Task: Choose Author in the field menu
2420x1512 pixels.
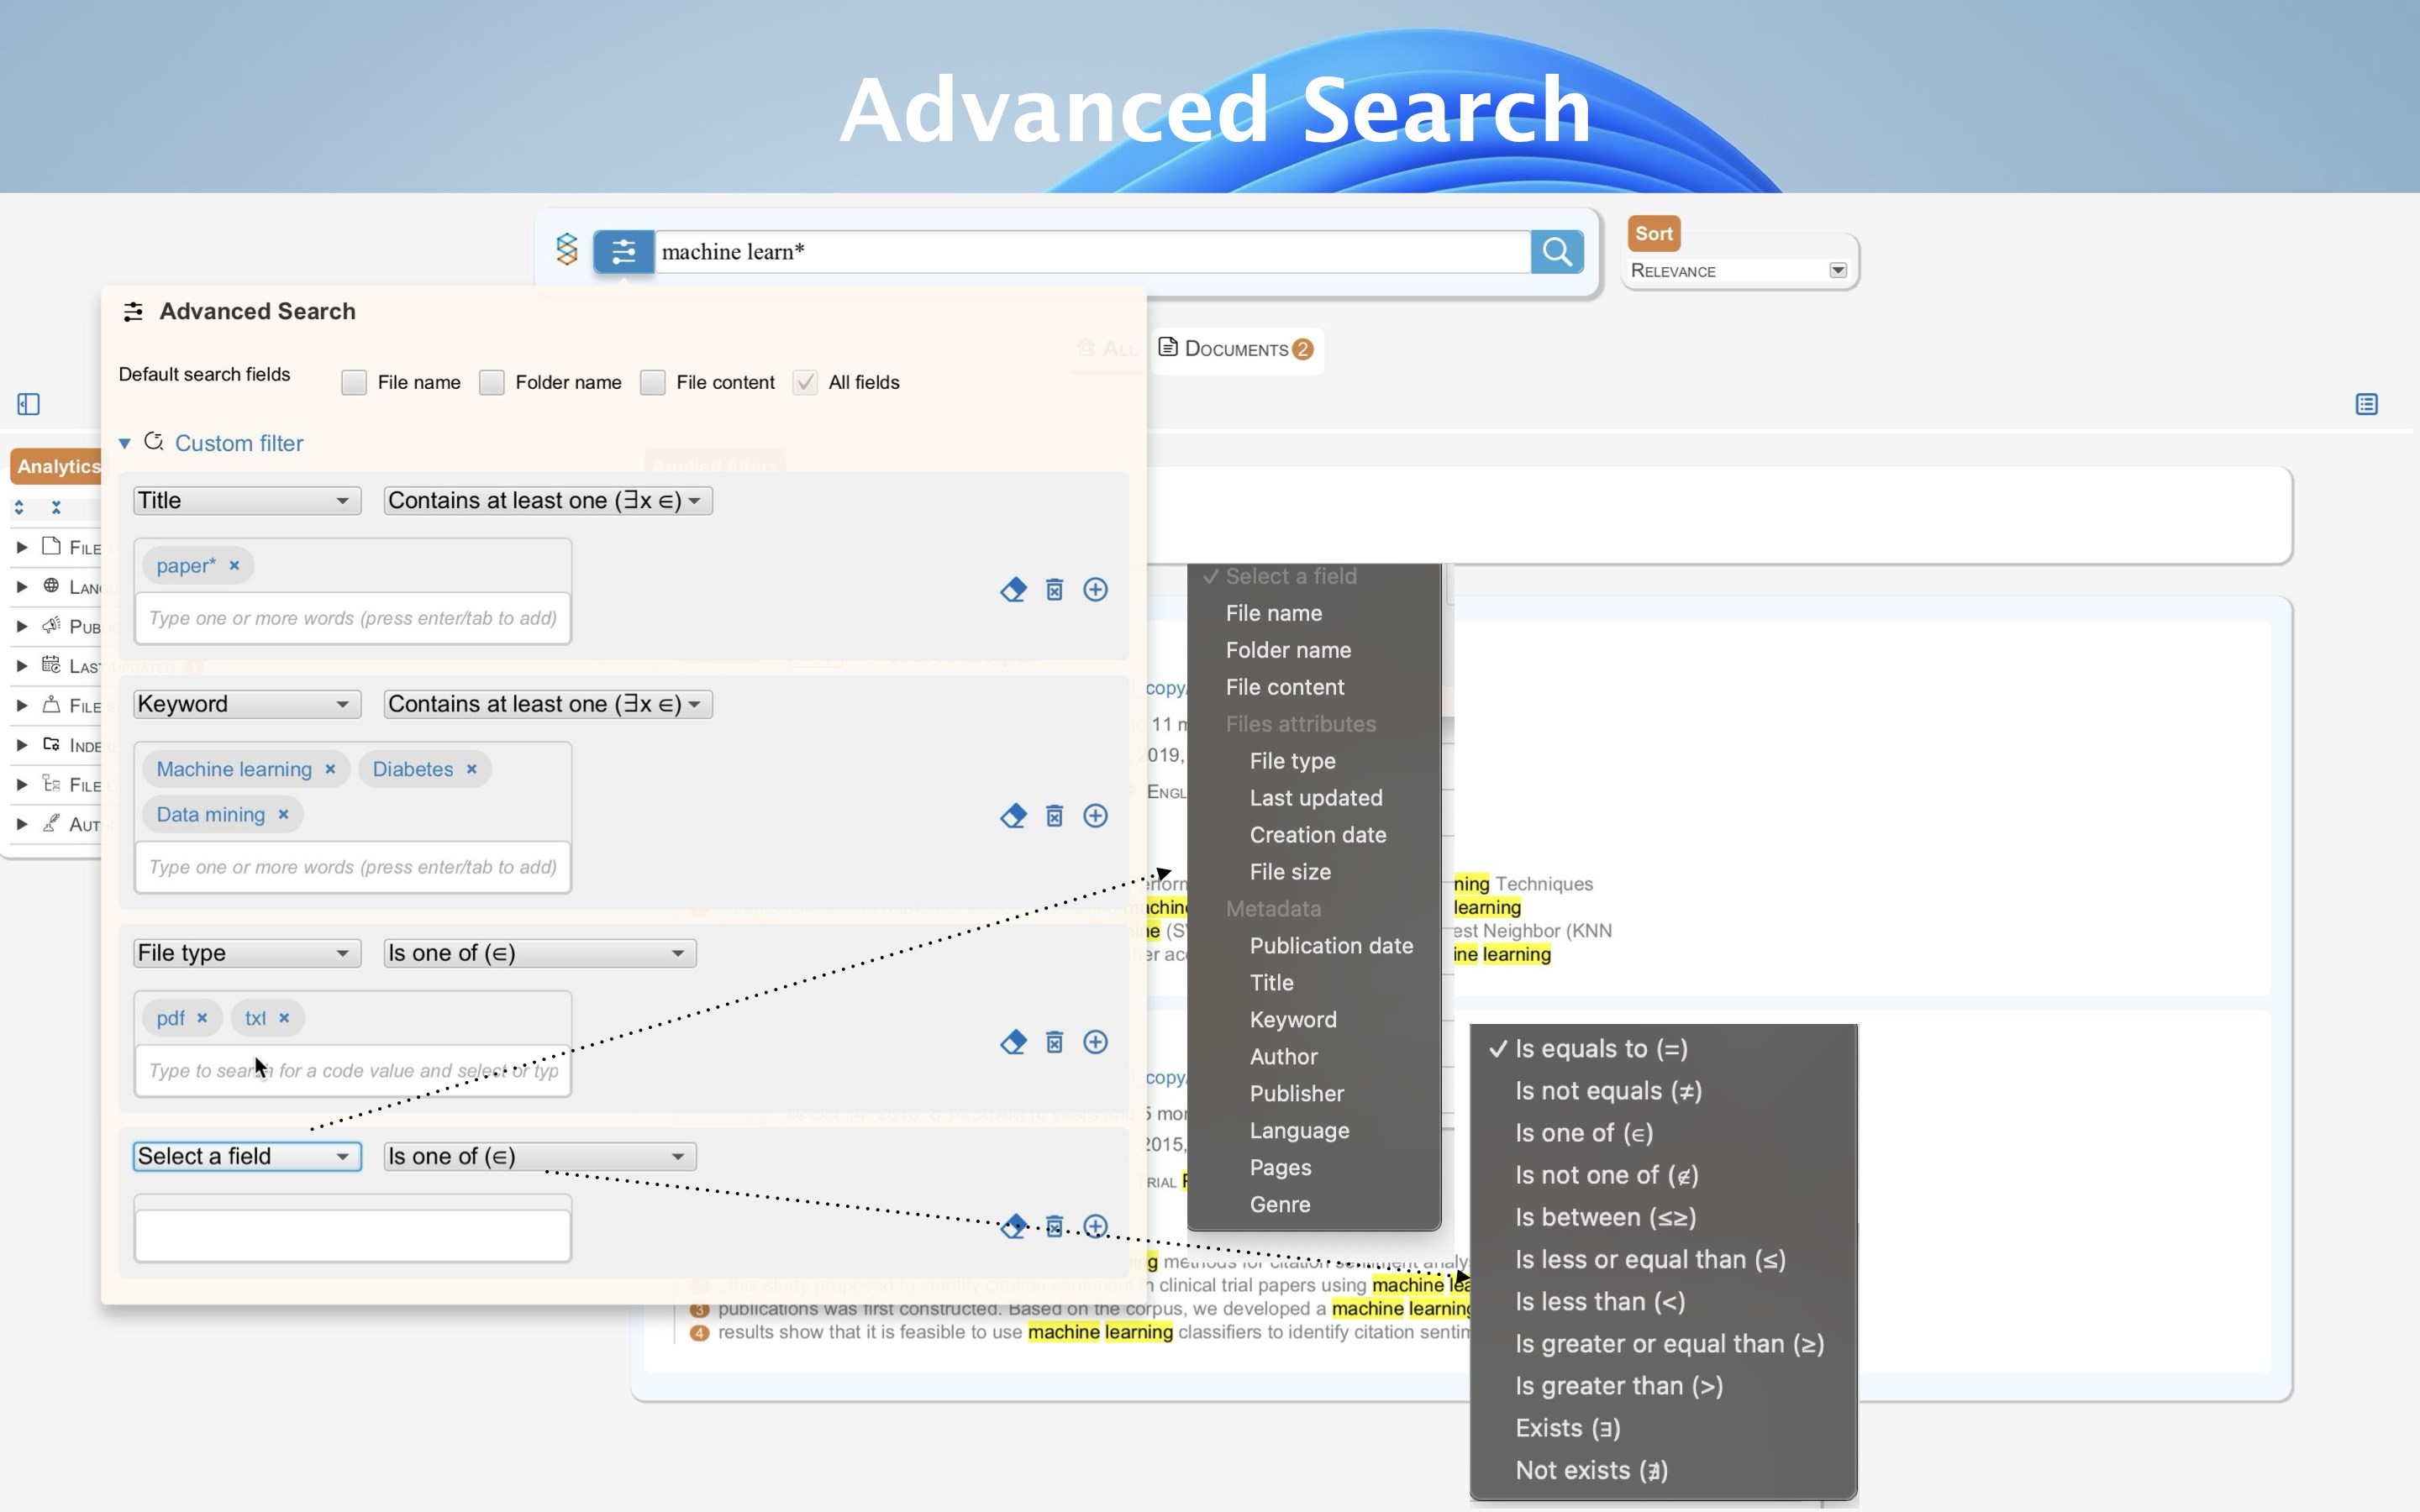Action: pos(1283,1057)
